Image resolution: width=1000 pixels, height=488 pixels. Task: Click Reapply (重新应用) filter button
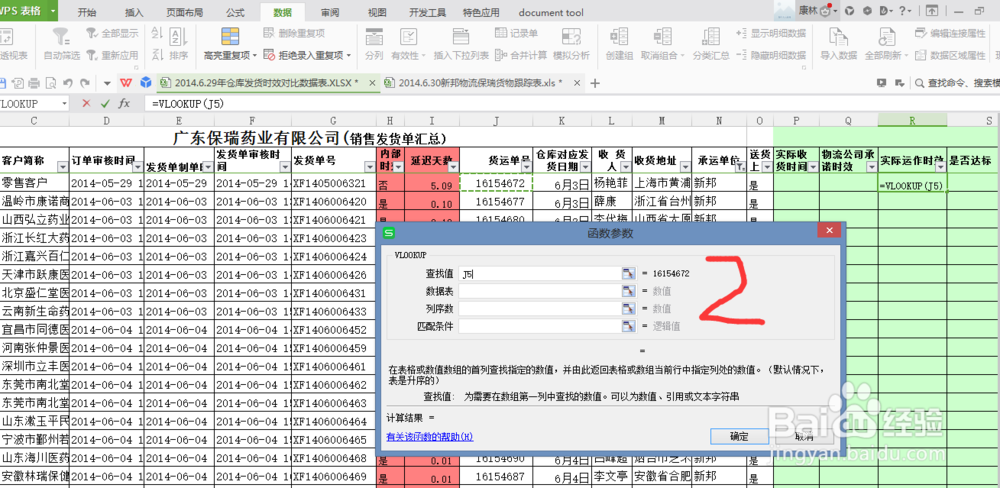pos(113,55)
